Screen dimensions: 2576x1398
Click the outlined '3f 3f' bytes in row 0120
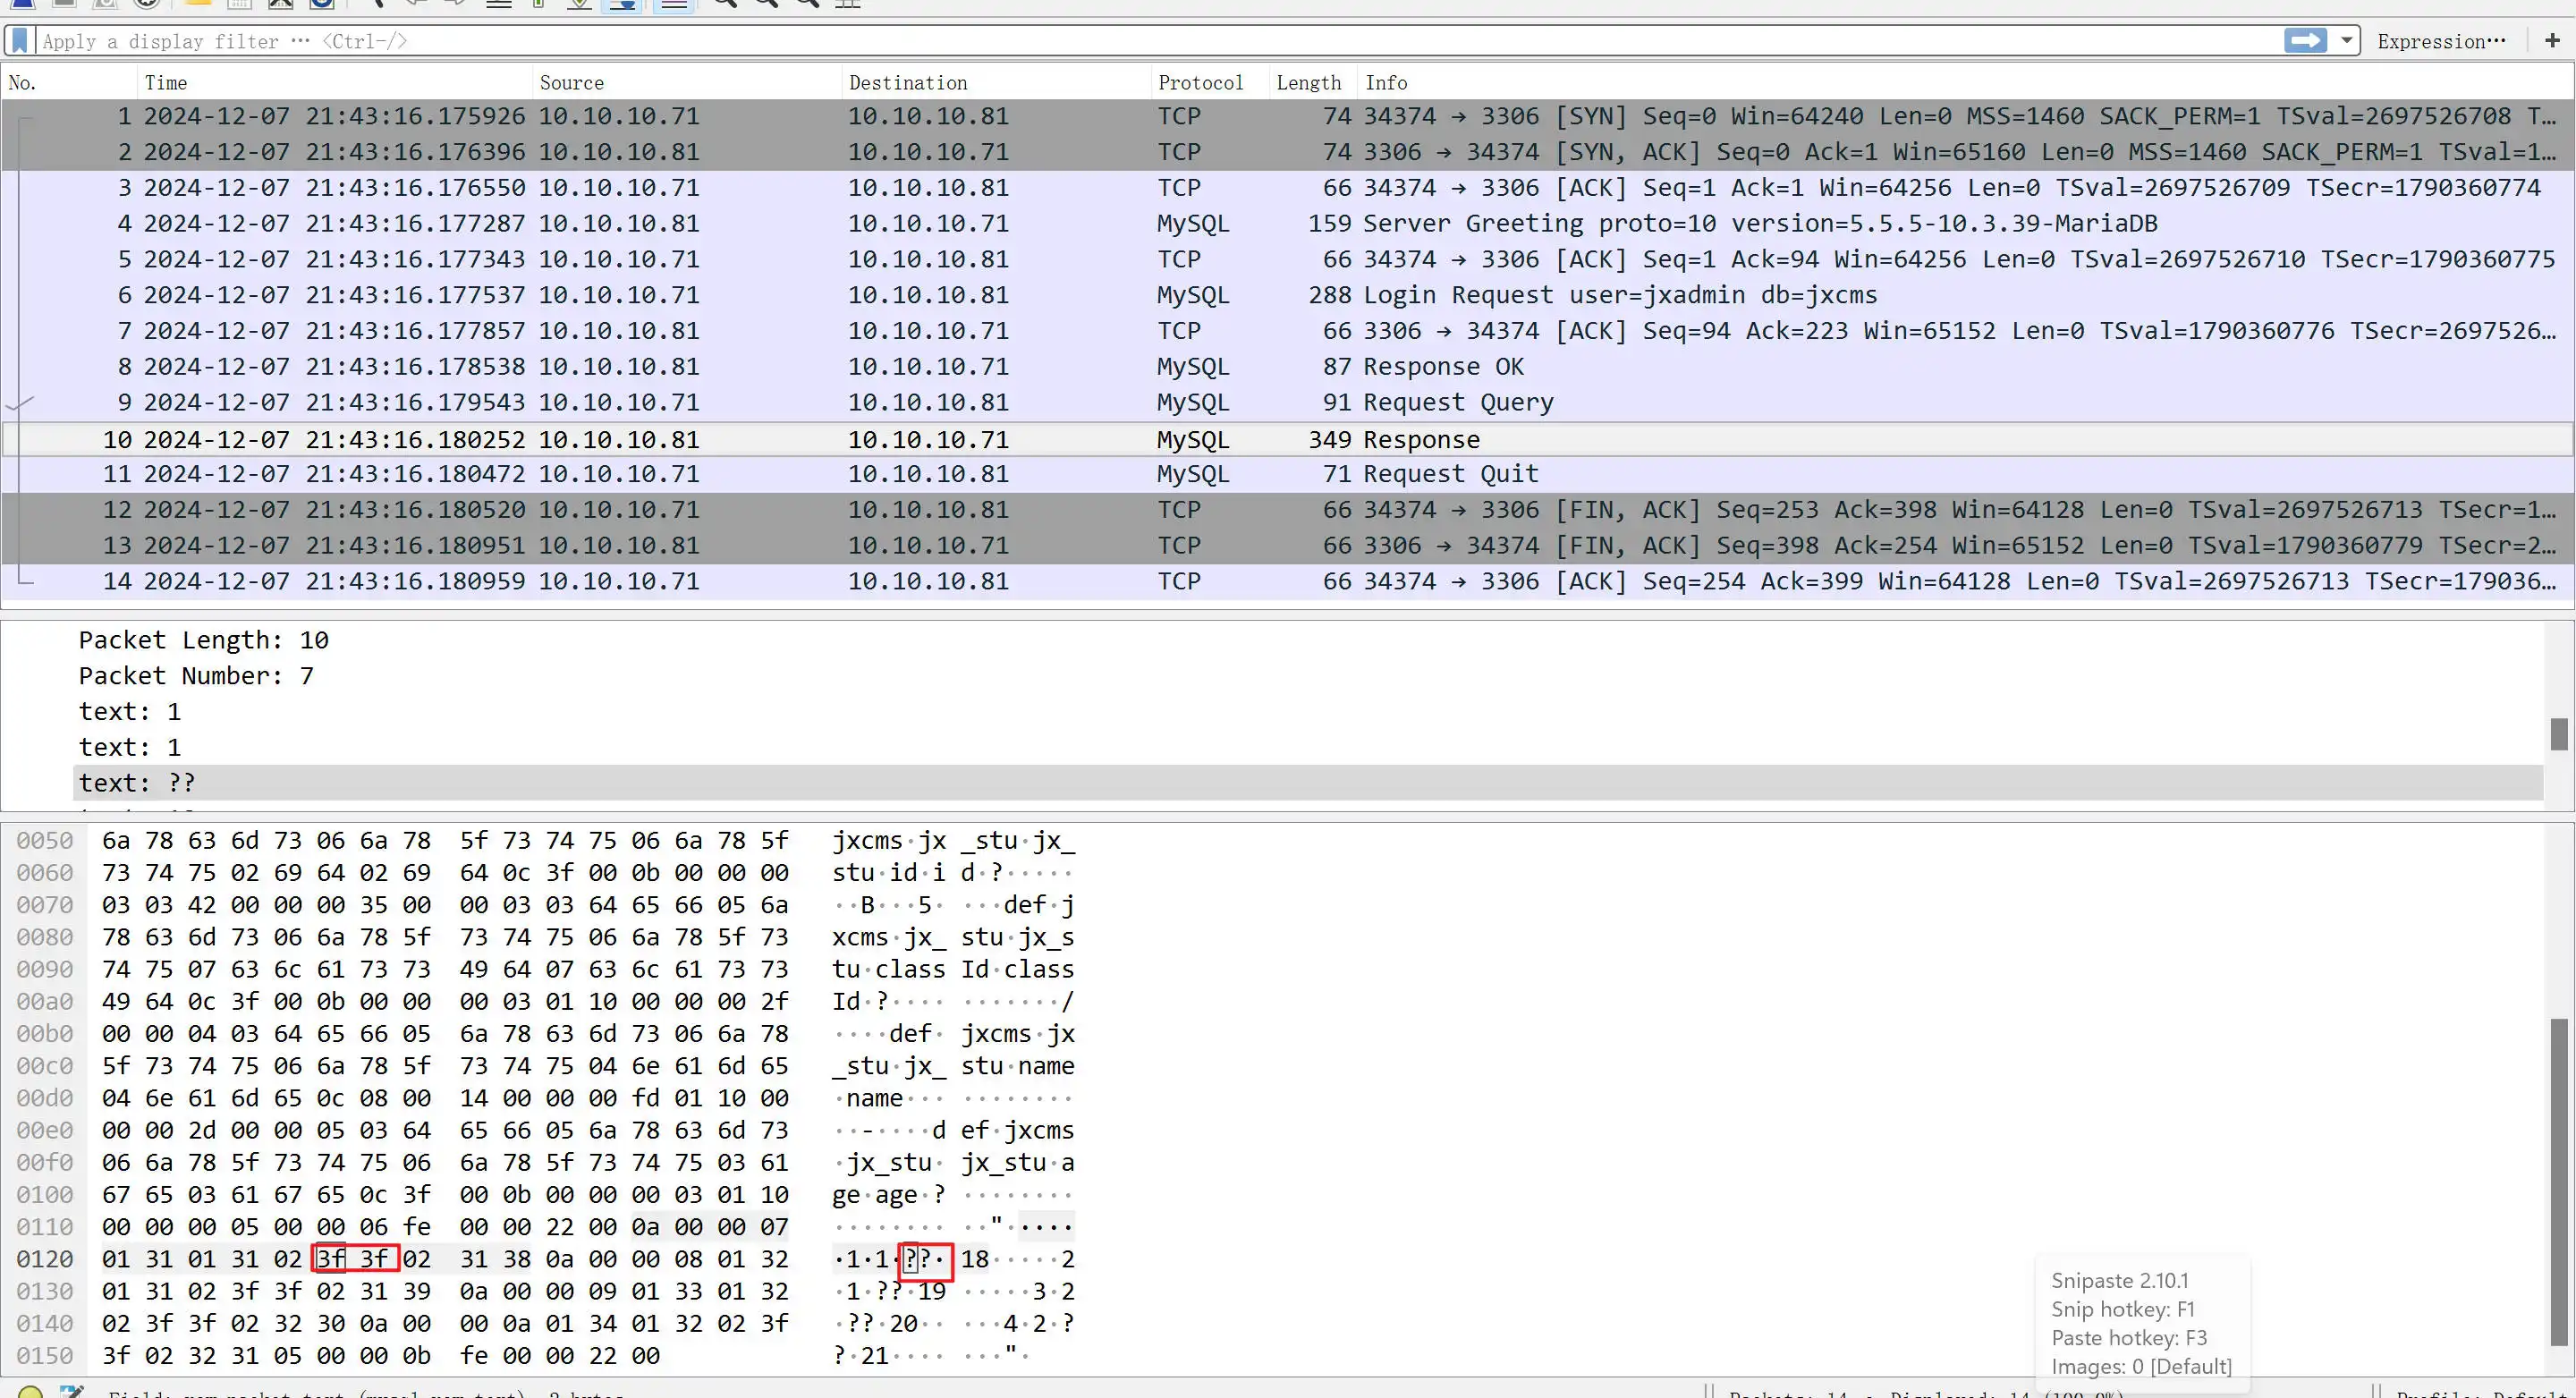click(x=356, y=1259)
